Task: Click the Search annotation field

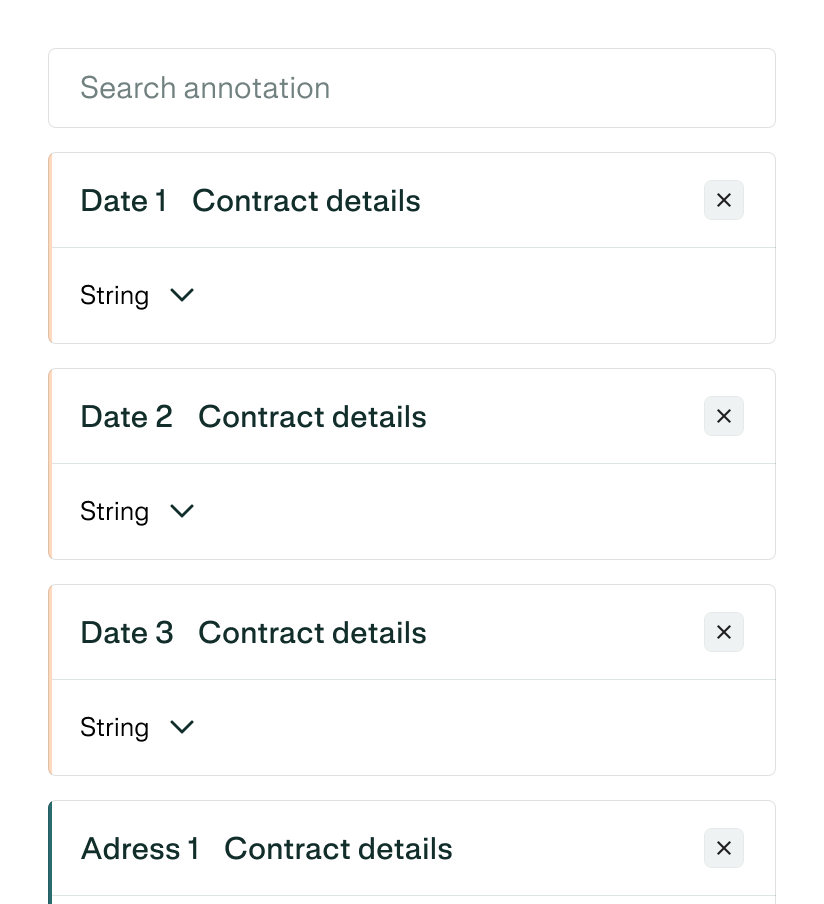Action: coord(411,88)
